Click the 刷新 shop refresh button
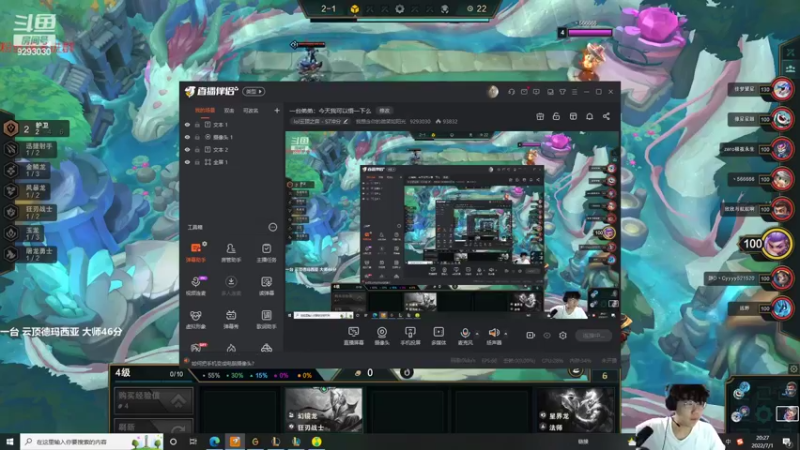 point(153,426)
